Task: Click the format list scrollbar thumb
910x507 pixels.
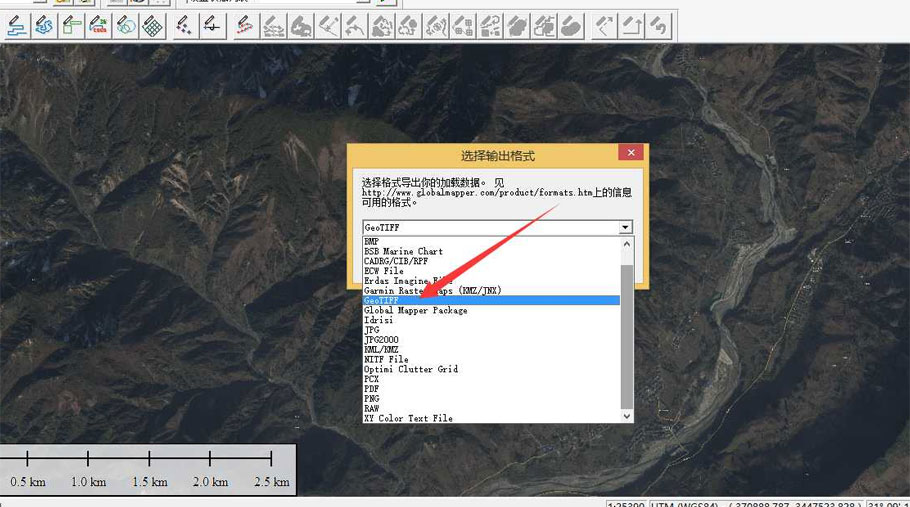Action: (x=627, y=337)
